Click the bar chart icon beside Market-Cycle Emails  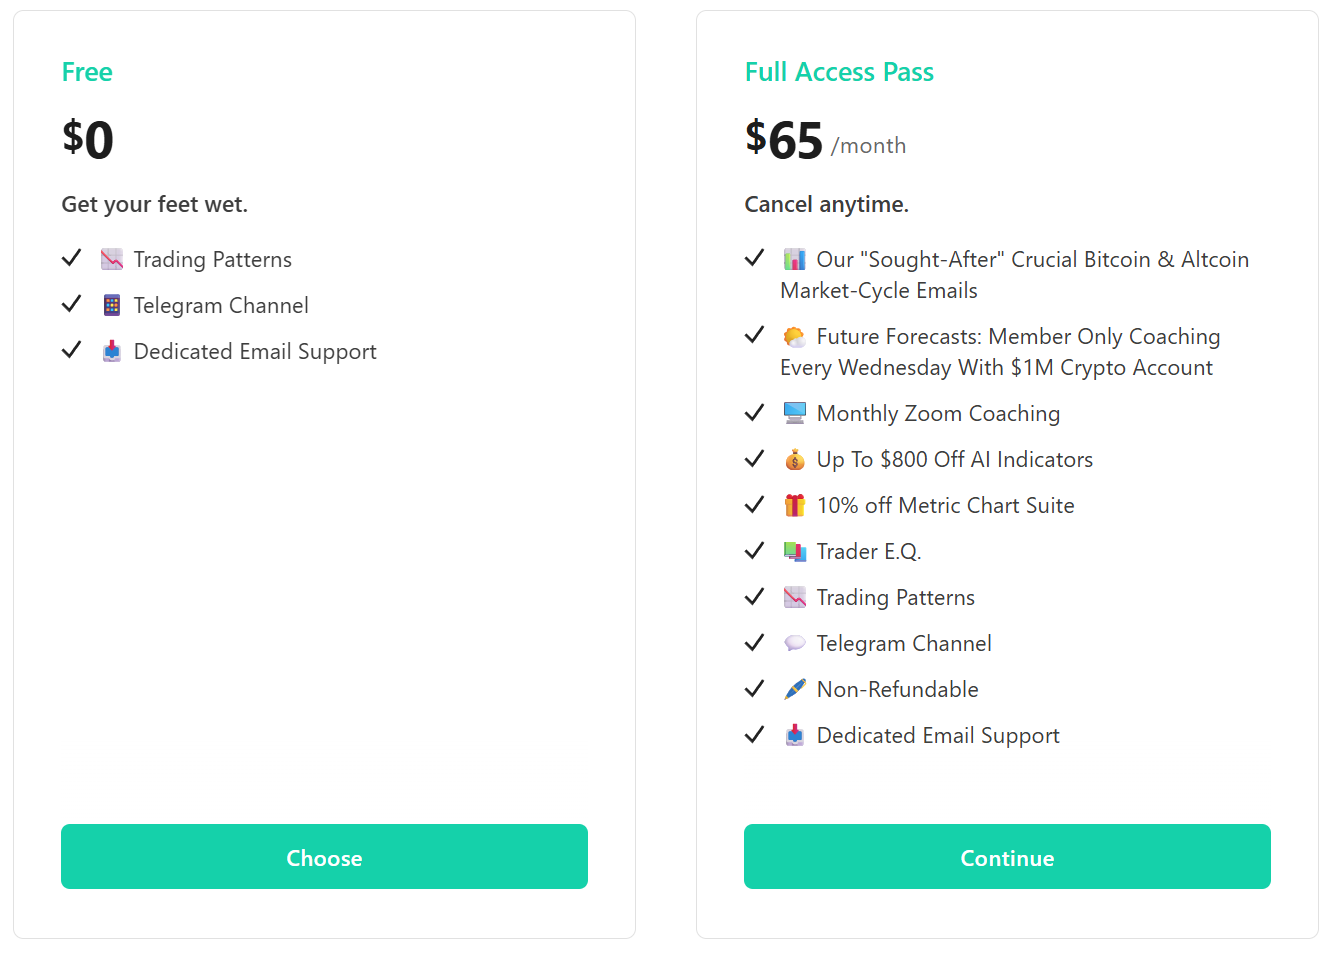click(795, 260)
